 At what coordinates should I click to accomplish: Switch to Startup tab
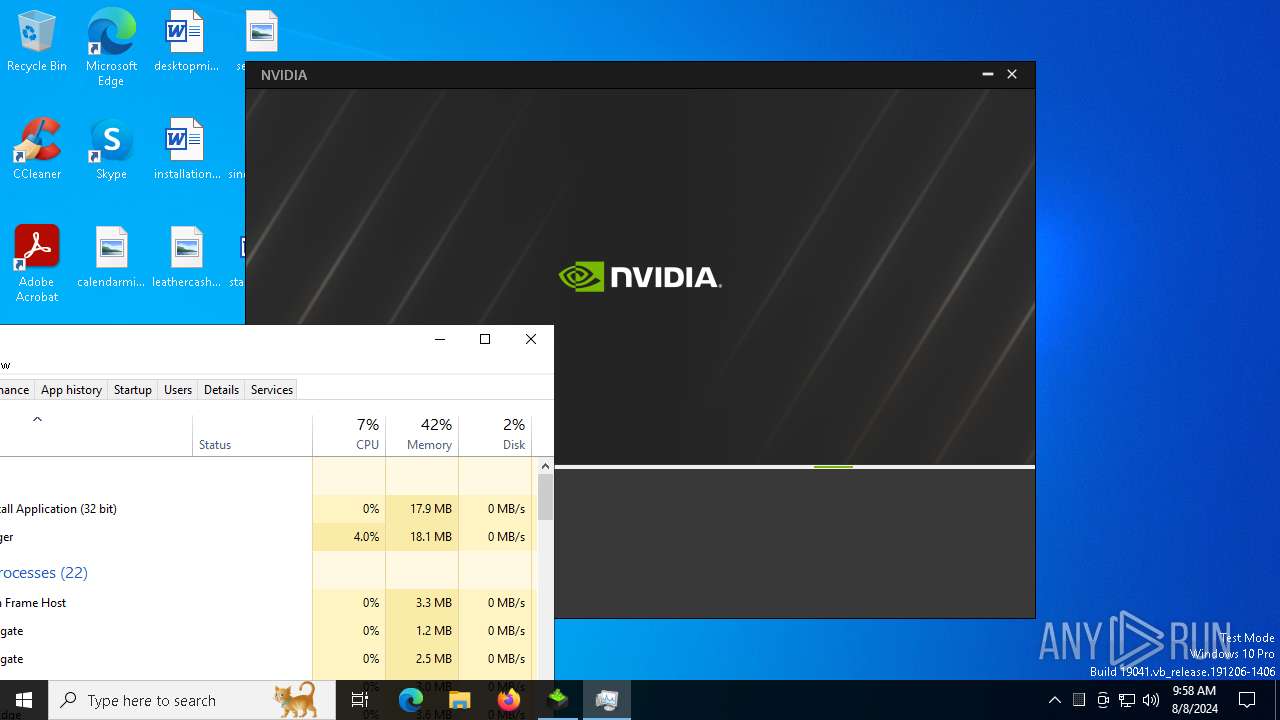(133, 390)
